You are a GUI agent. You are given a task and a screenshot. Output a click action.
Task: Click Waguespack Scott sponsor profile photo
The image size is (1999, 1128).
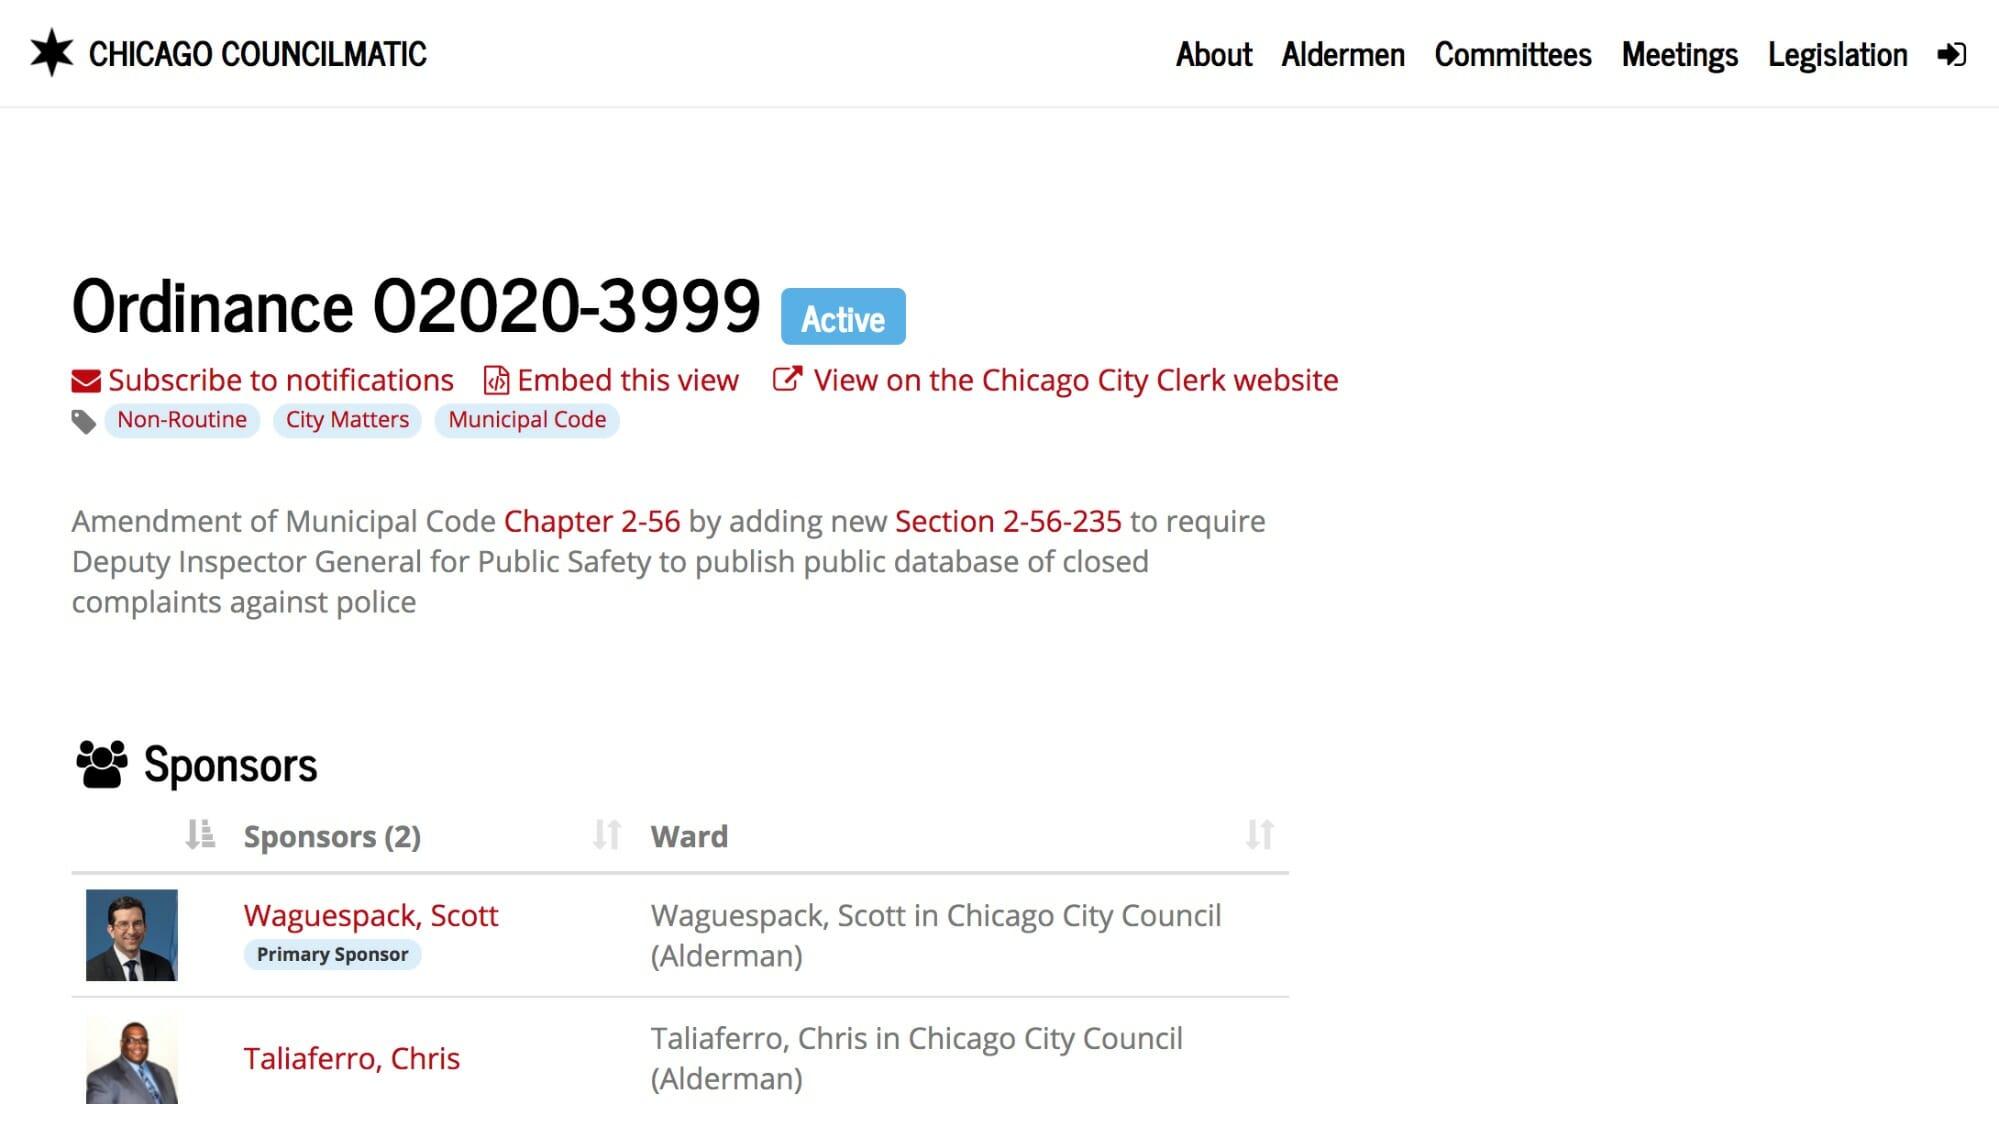click(x=132, y=935)
